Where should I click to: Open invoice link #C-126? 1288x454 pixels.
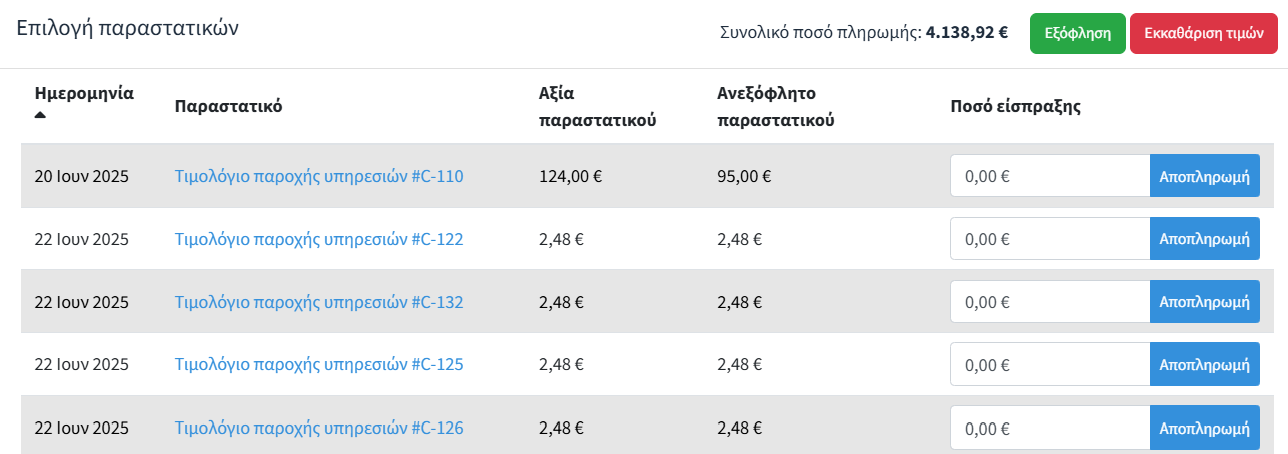[319, 428]
